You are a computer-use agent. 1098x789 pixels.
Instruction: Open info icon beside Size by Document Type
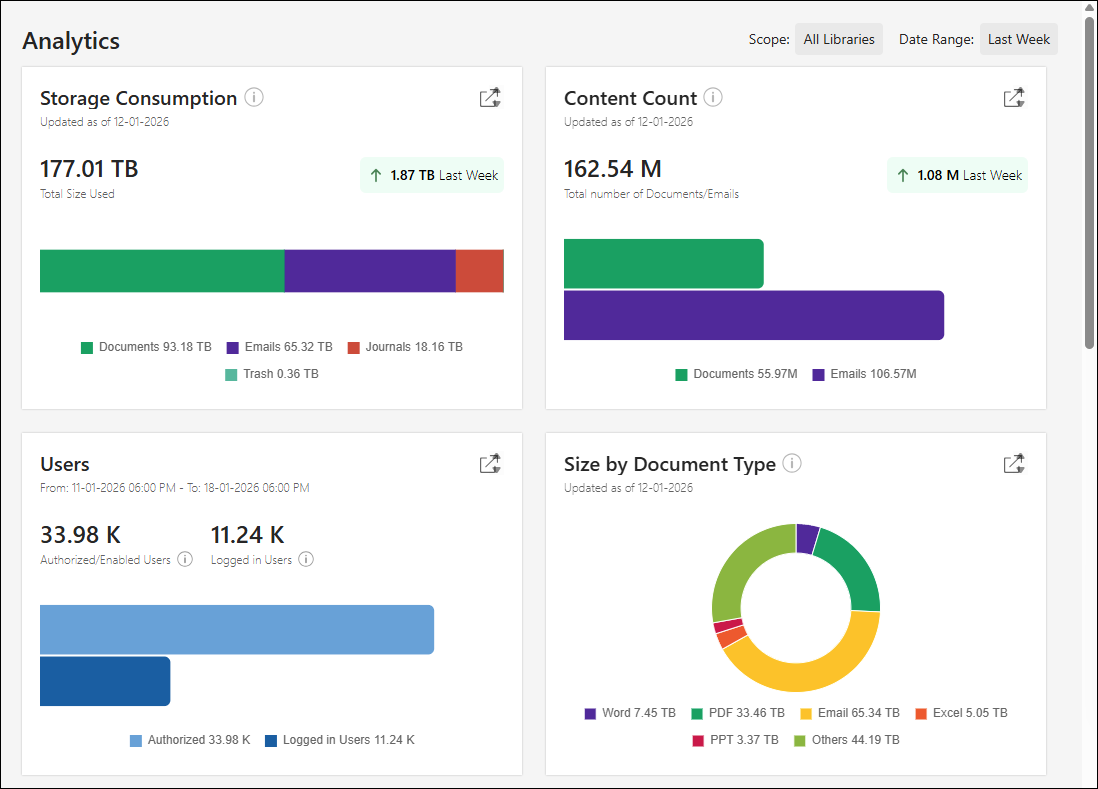[792, 463]
